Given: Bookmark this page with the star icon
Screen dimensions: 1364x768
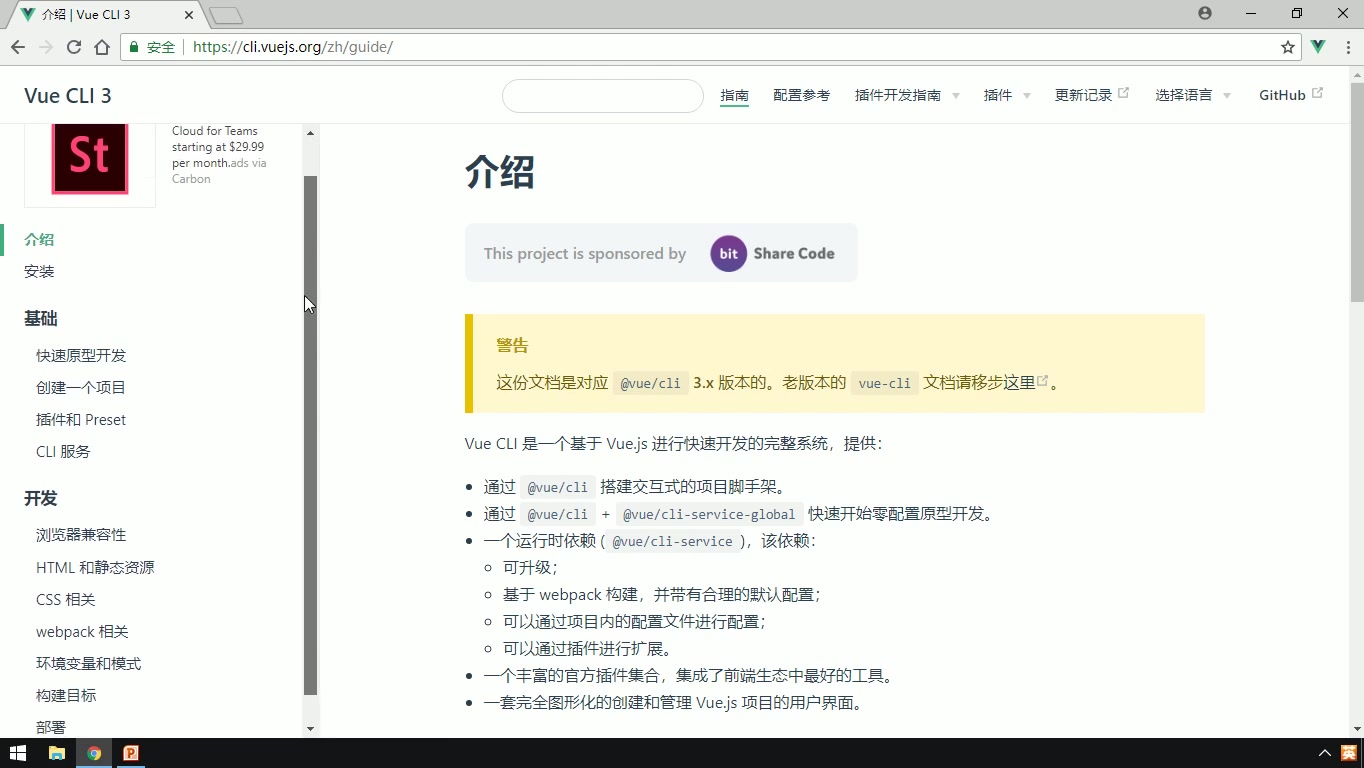Looking at the screenshot, I should [1288, 47].
